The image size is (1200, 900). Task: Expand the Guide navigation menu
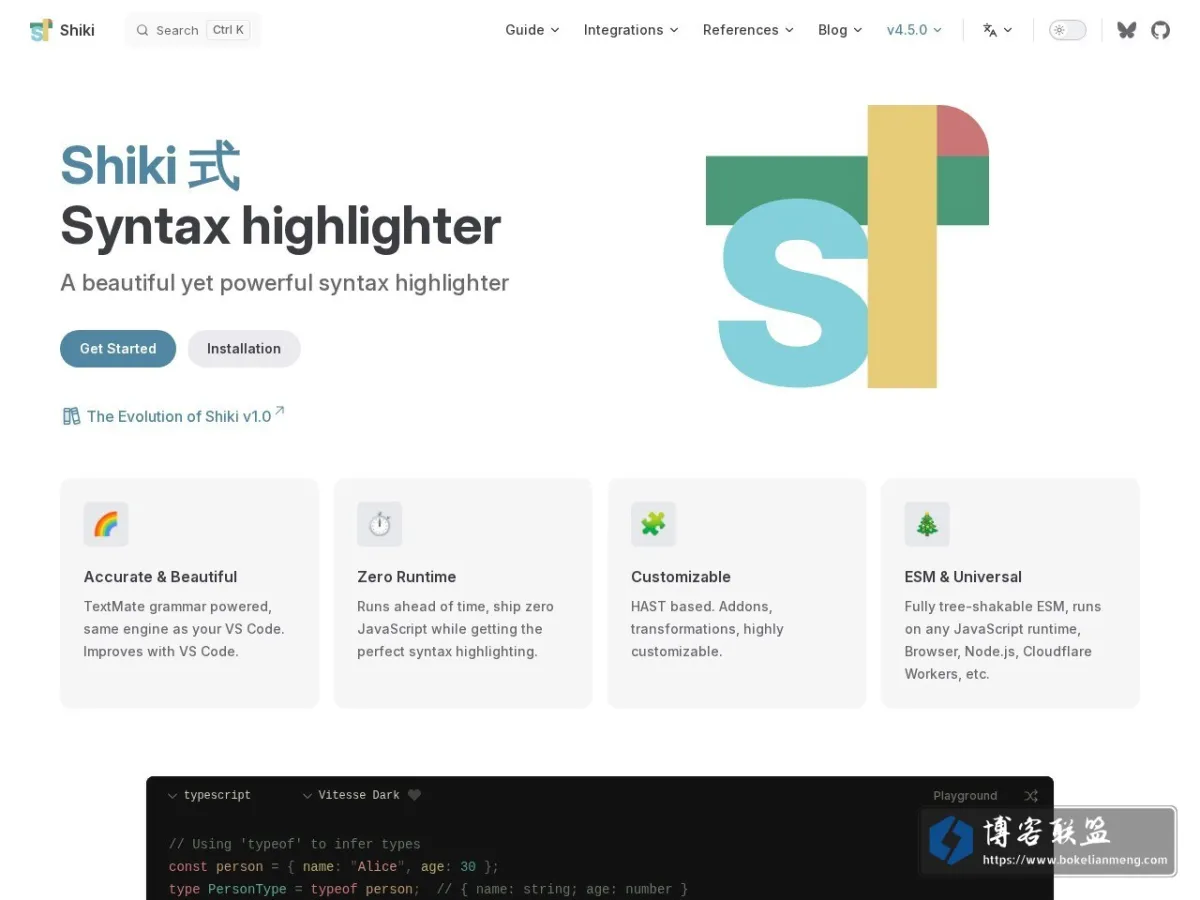pos(532,30)
